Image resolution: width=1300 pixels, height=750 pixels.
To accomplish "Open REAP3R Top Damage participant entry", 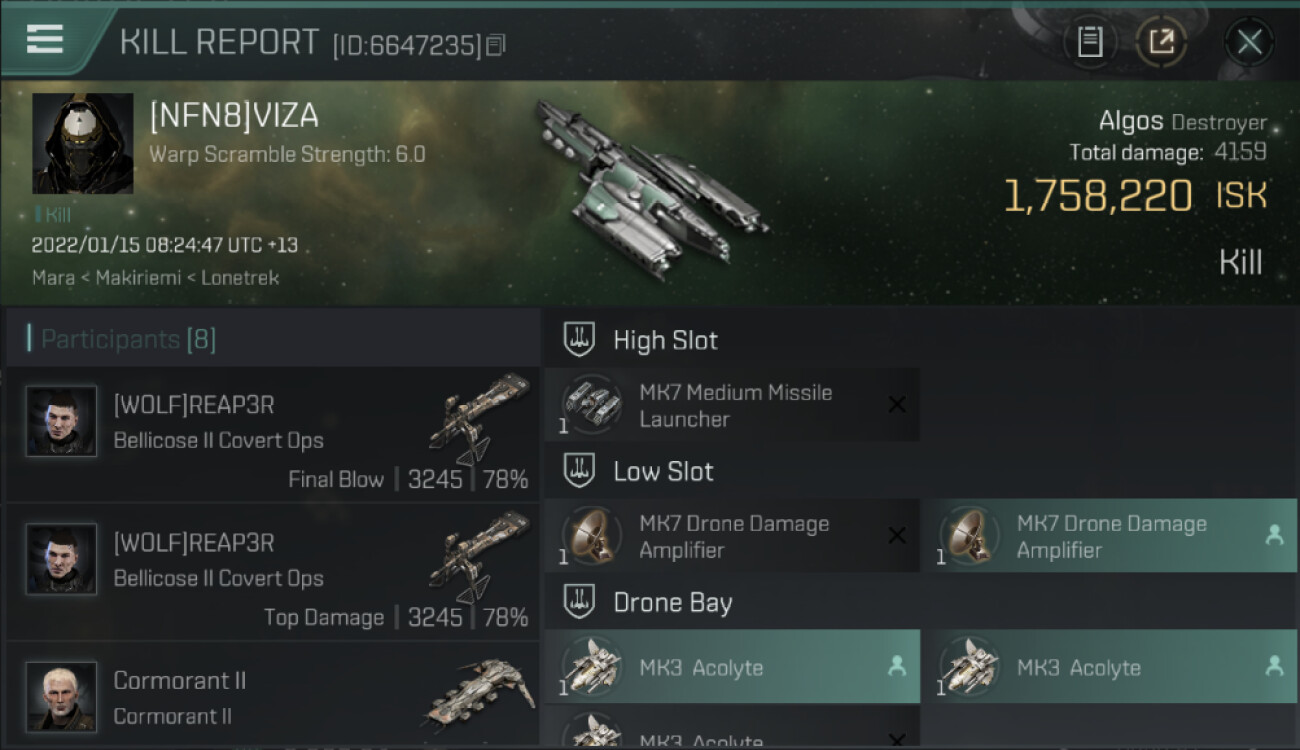I will tap(273, 573).
